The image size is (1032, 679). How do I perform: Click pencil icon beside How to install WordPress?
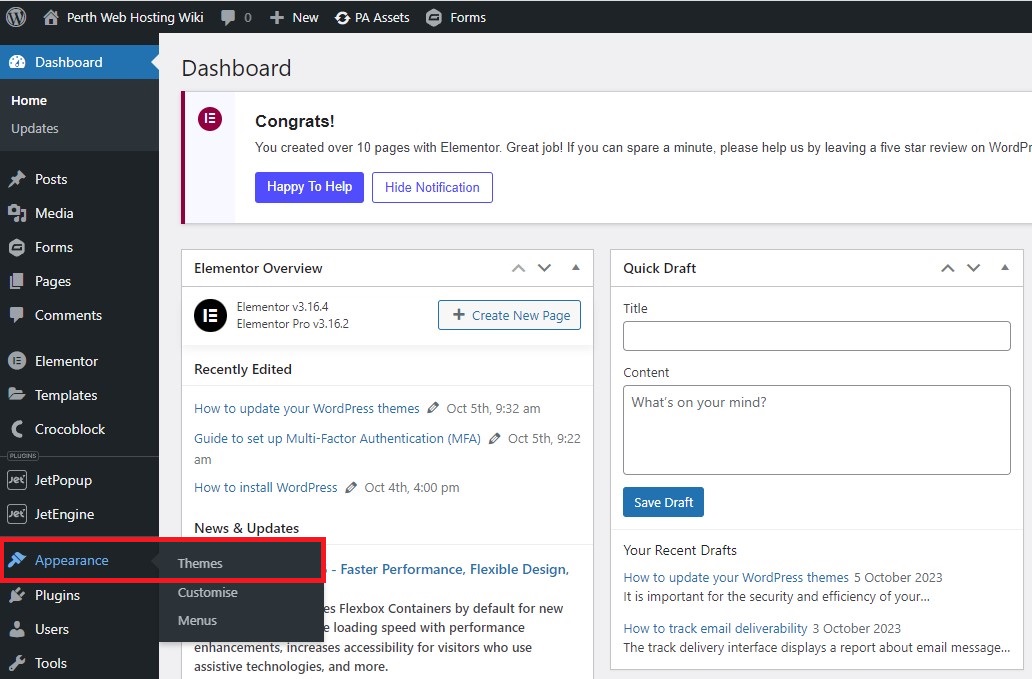point(351,488)
